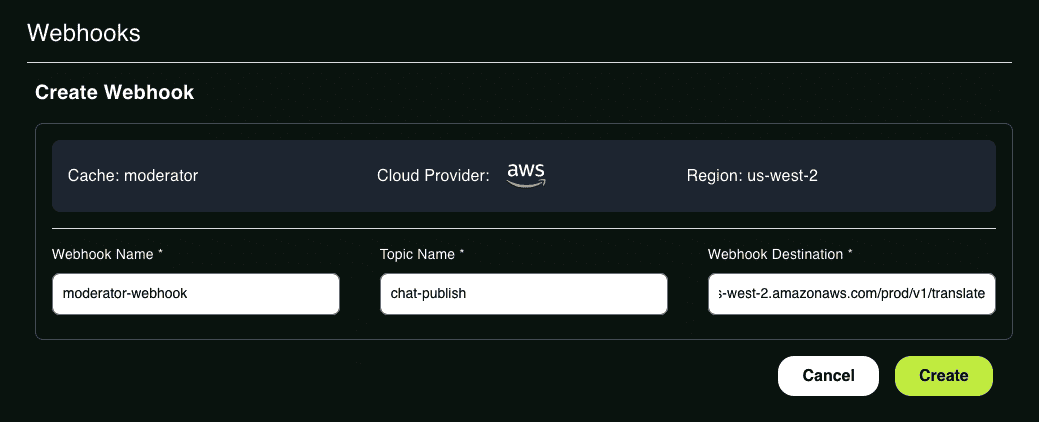This screenshot has width=1039, height=422.
Task: Click the Webhook Name label
Action: coord(103,254)
